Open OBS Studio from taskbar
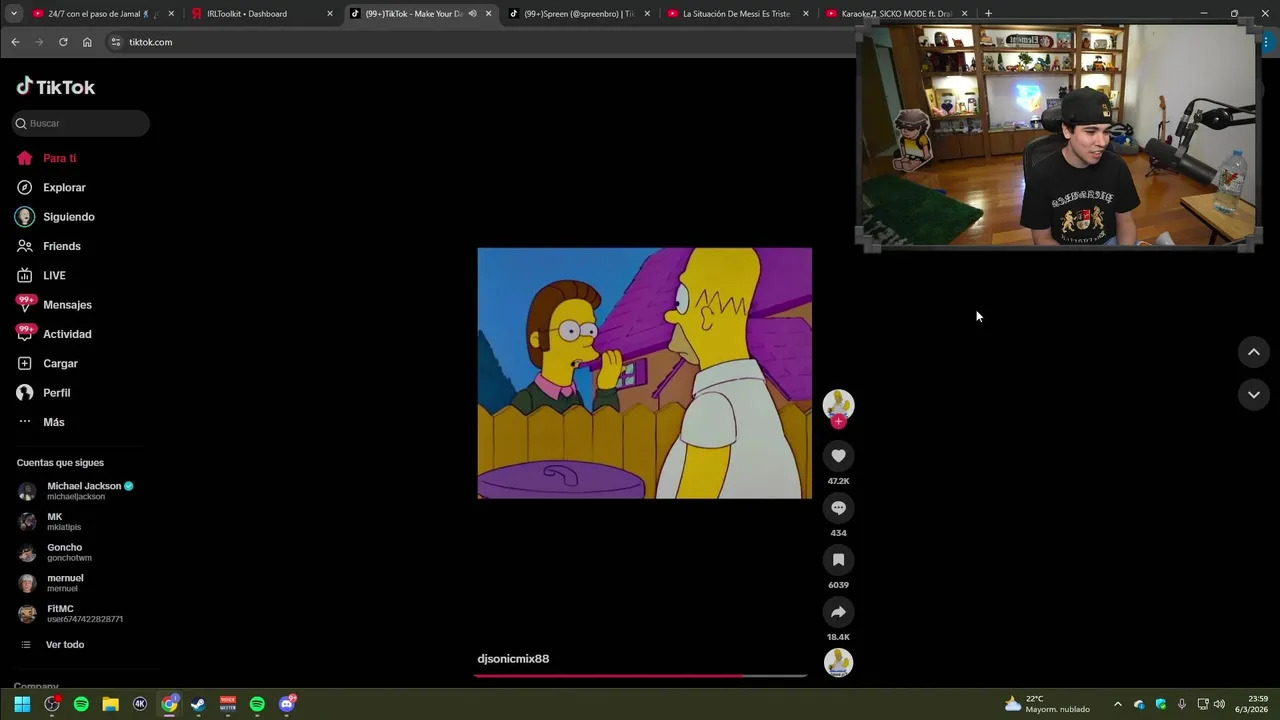Image resolution: width=1280 pixels, height=720 pixels. [x=52, y=704]
